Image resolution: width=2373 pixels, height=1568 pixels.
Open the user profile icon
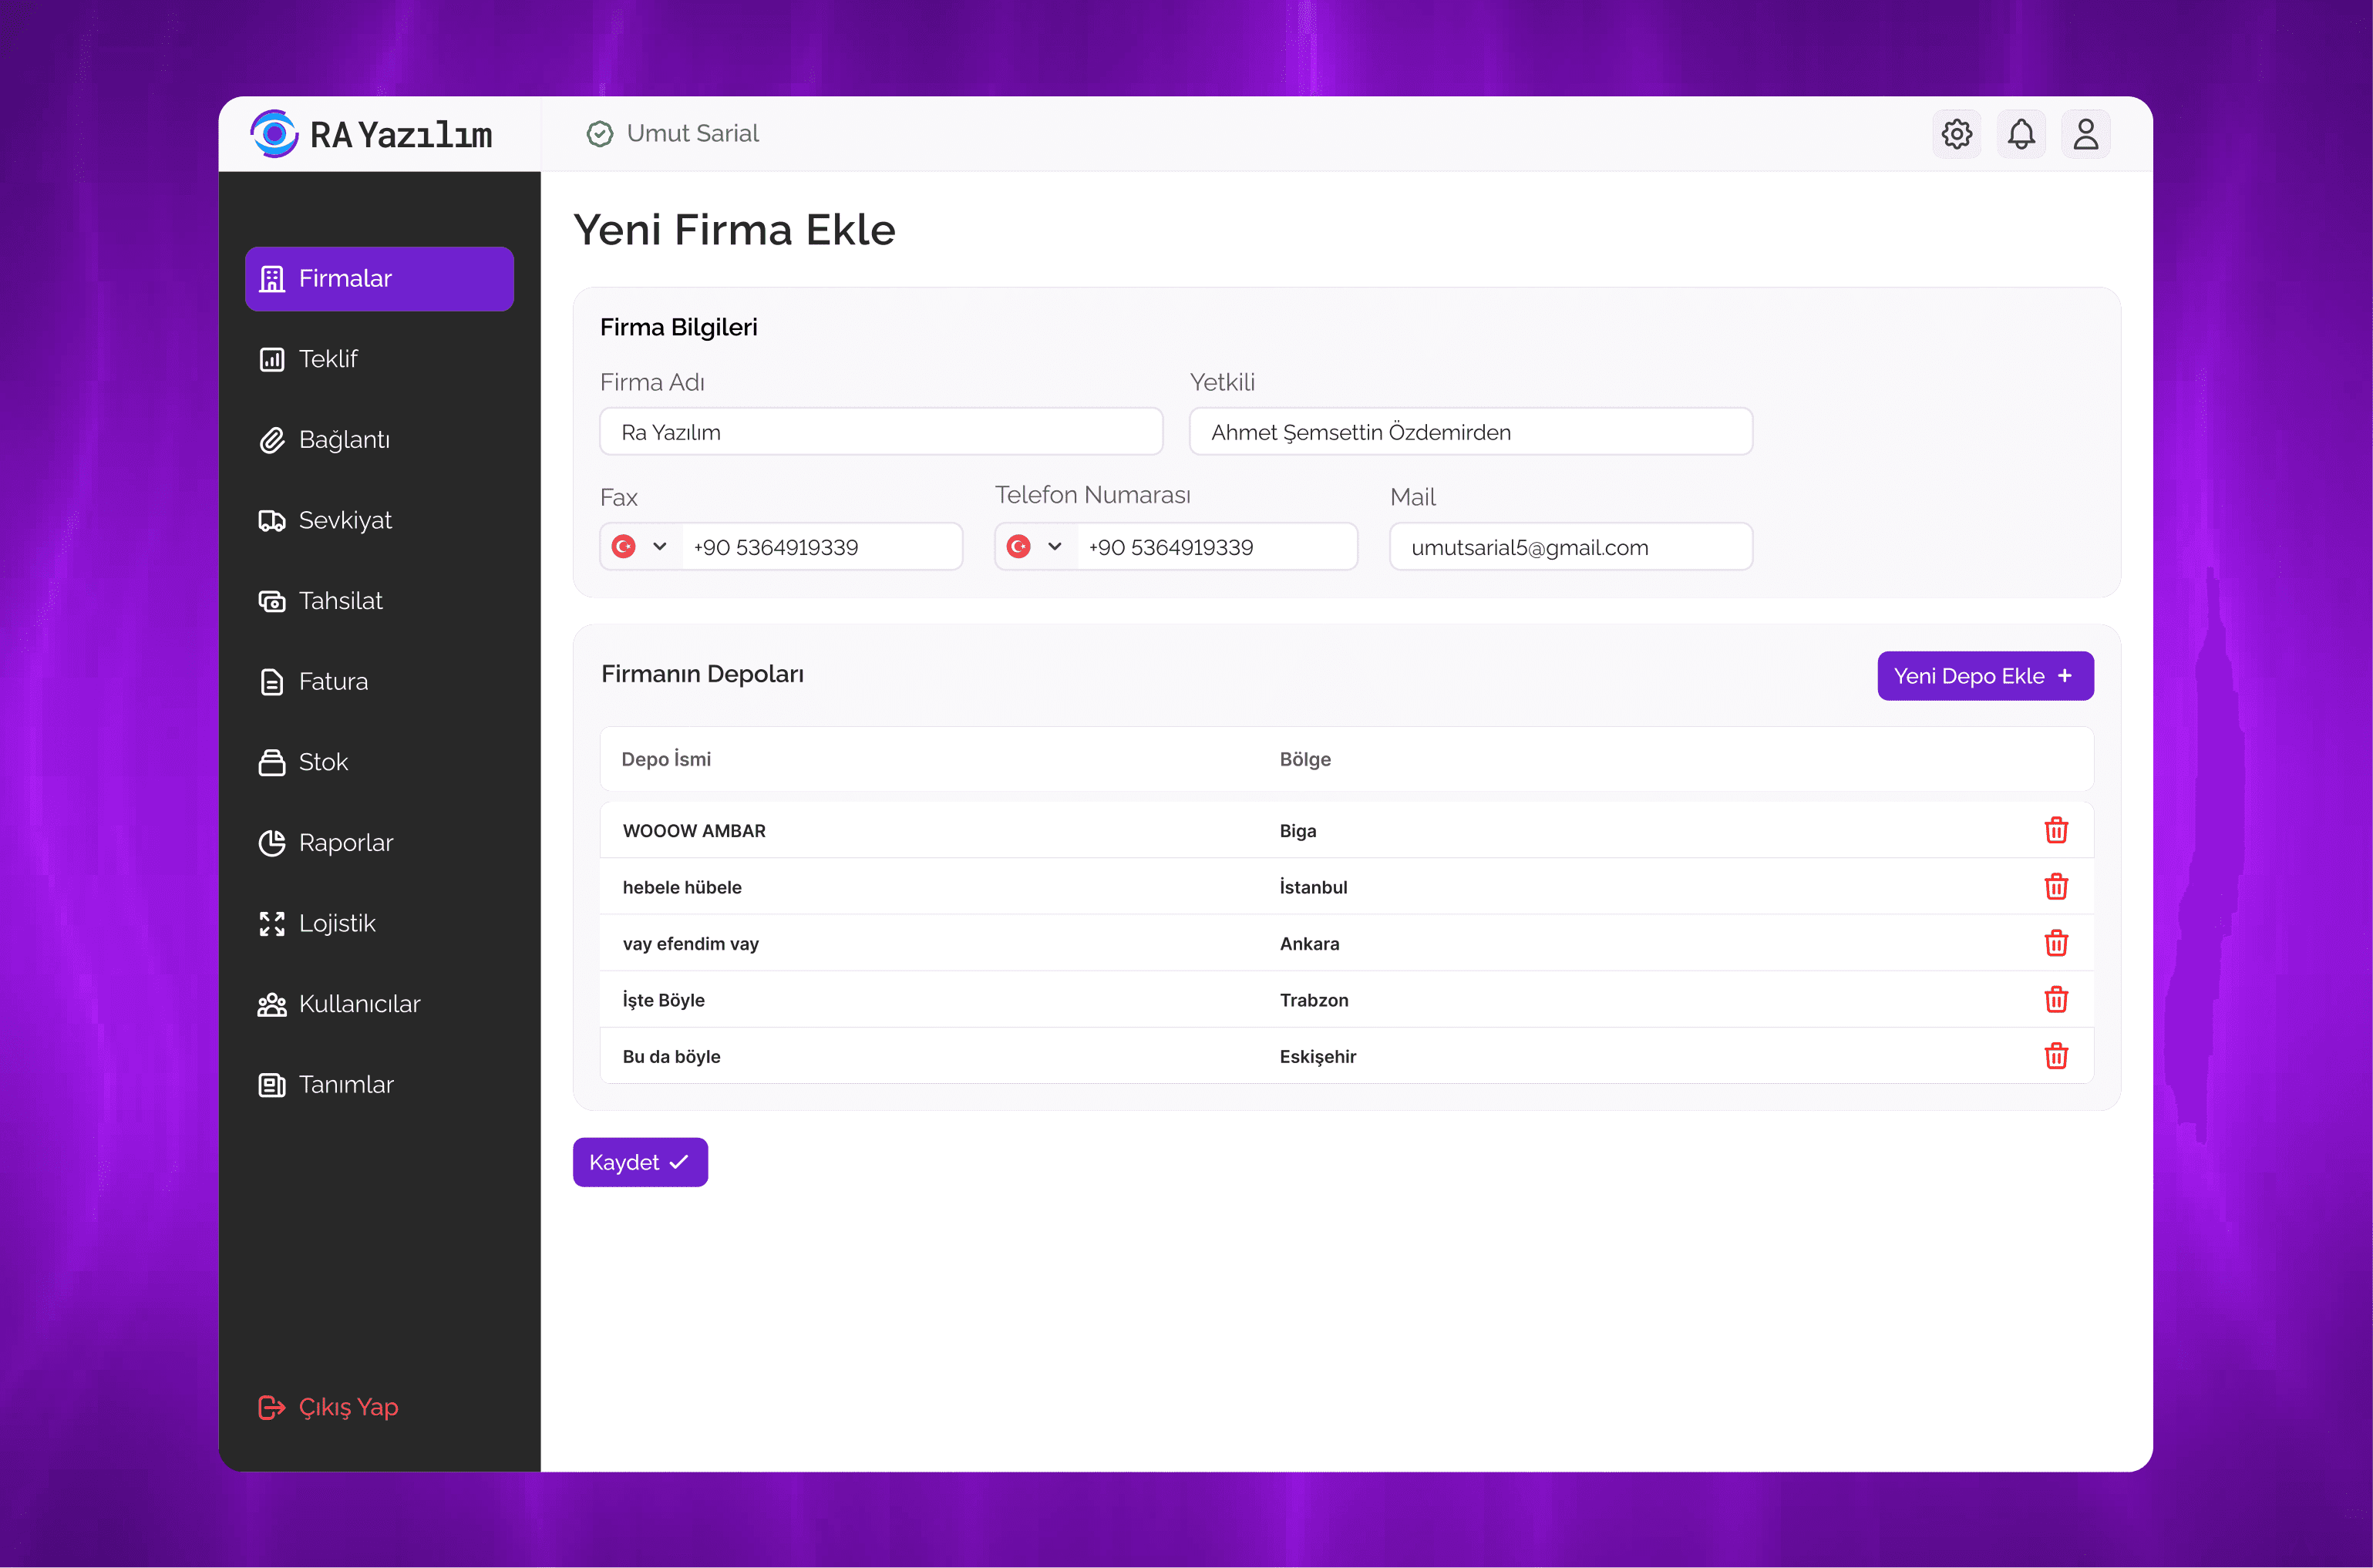pos(2085,134)
